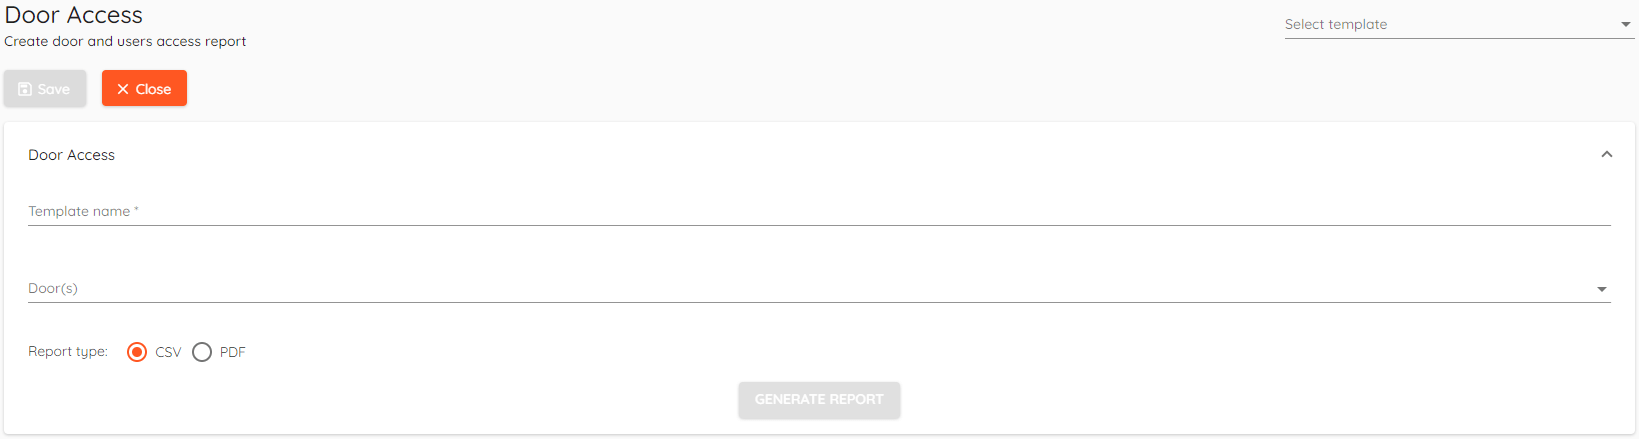Image resolution: width=1639 pixels, height=439 pixels.
Task: Click the floppy disk Save icon
Action: pos(25,89)
